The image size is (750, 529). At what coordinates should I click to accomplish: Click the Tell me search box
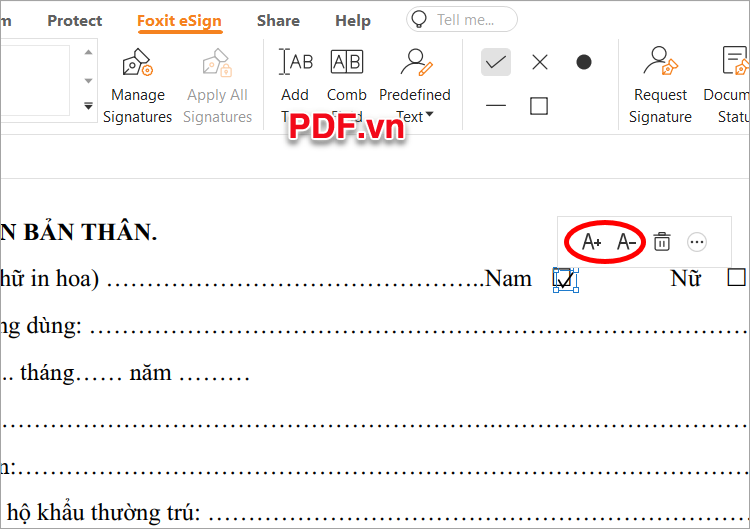point(462,19)
